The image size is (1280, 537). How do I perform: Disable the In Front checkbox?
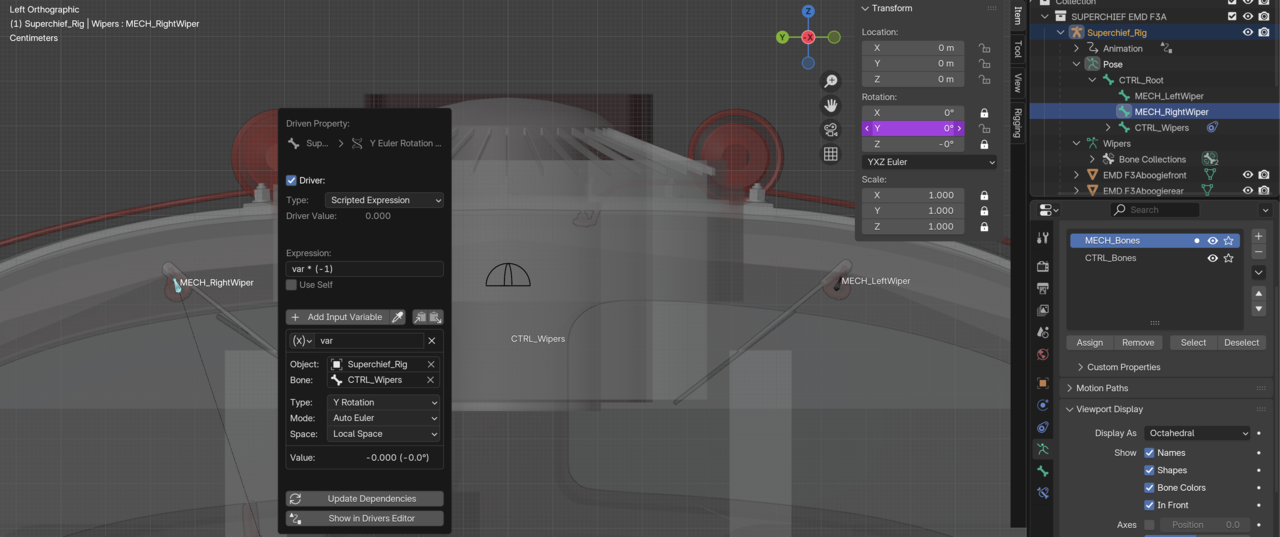pyautogui.click(x=1149, y=505)
